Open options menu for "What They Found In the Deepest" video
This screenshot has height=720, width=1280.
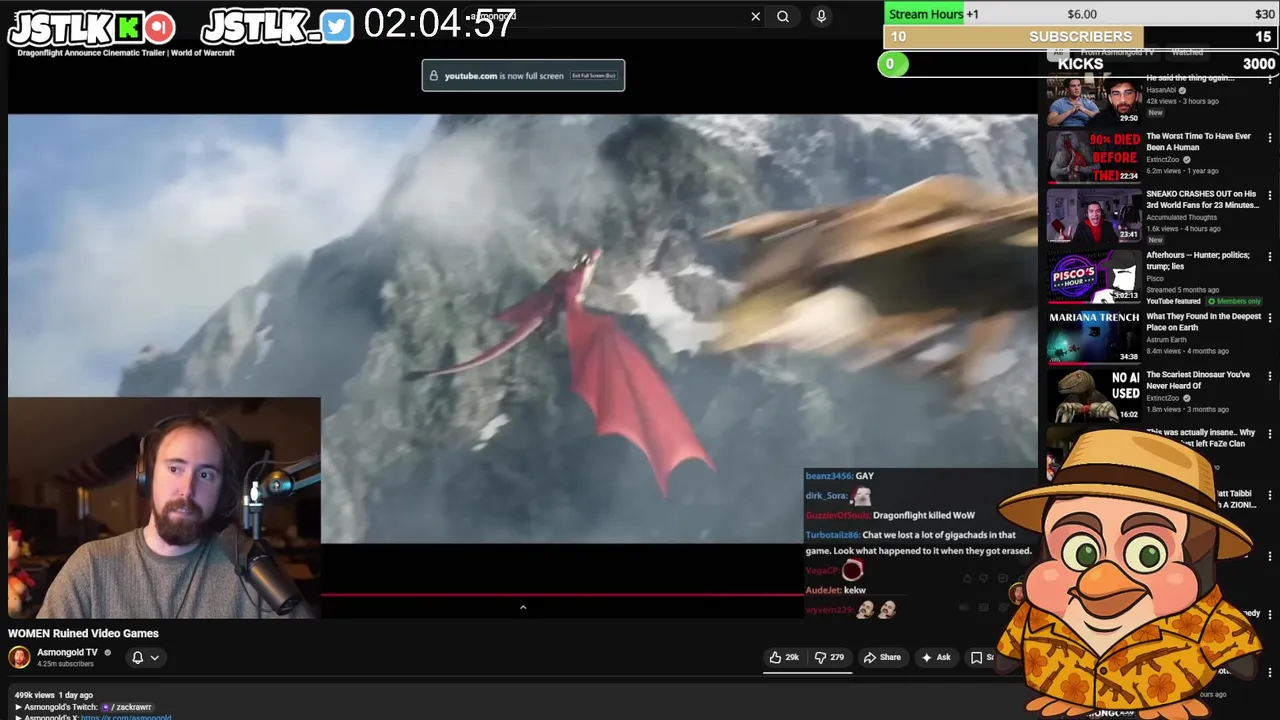[1270, 318]
